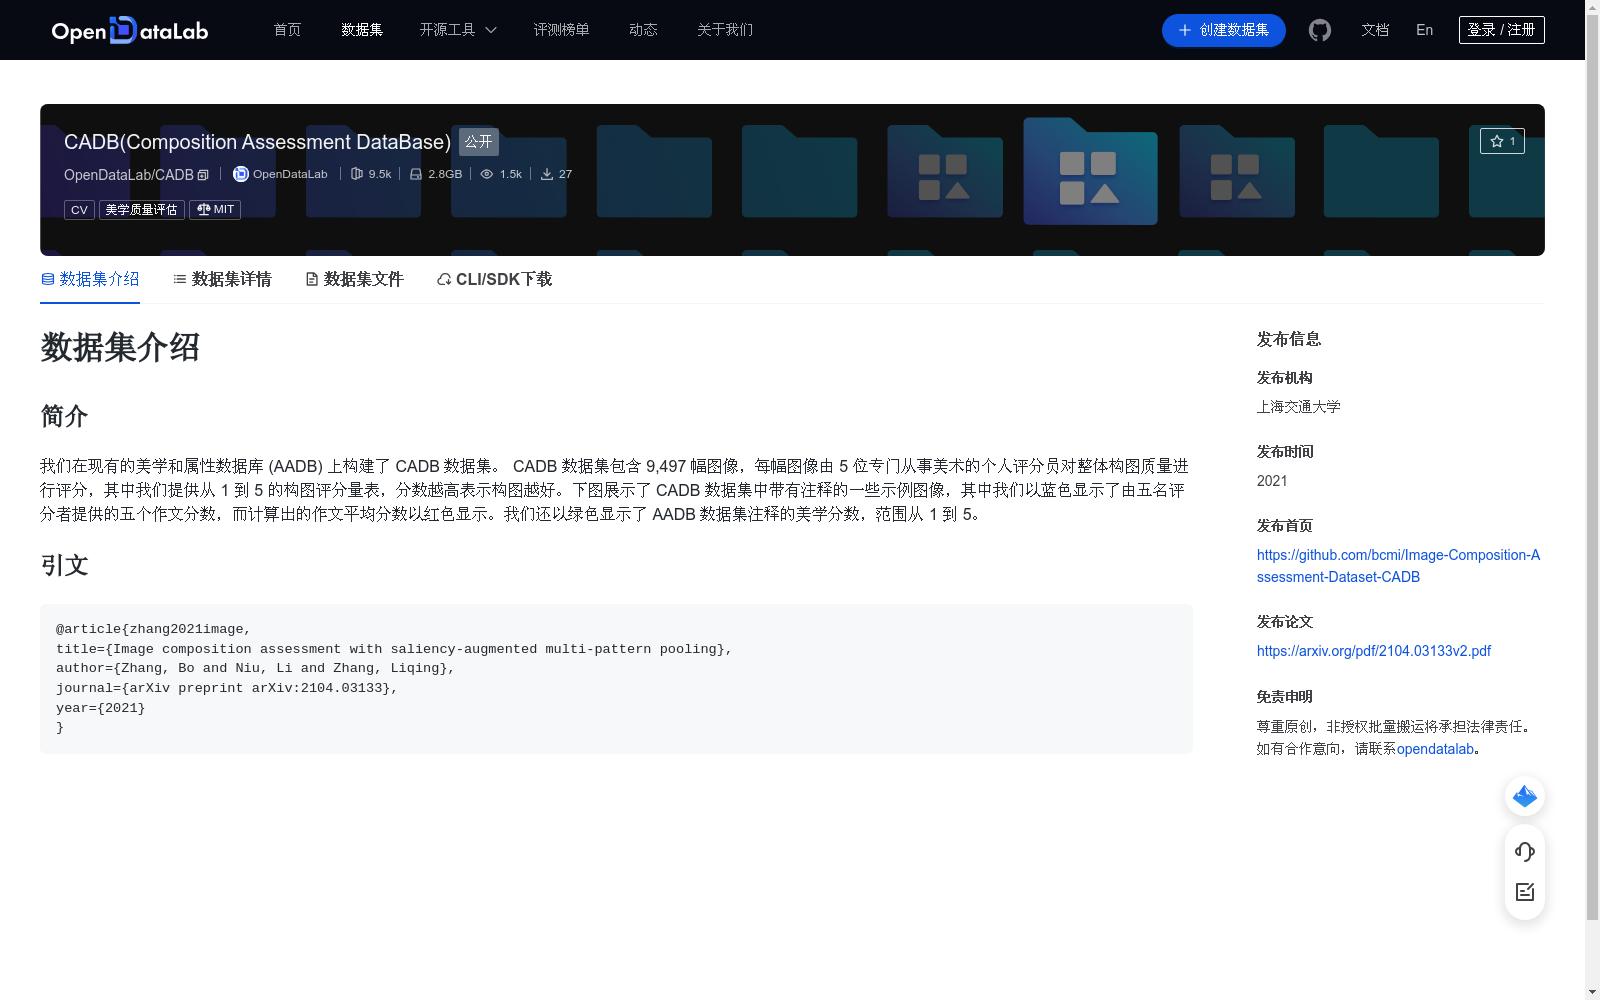Click 登录 / 注册 button
The width and height of the screenshot is (1600, 1000).
(x=1501, y=30)
